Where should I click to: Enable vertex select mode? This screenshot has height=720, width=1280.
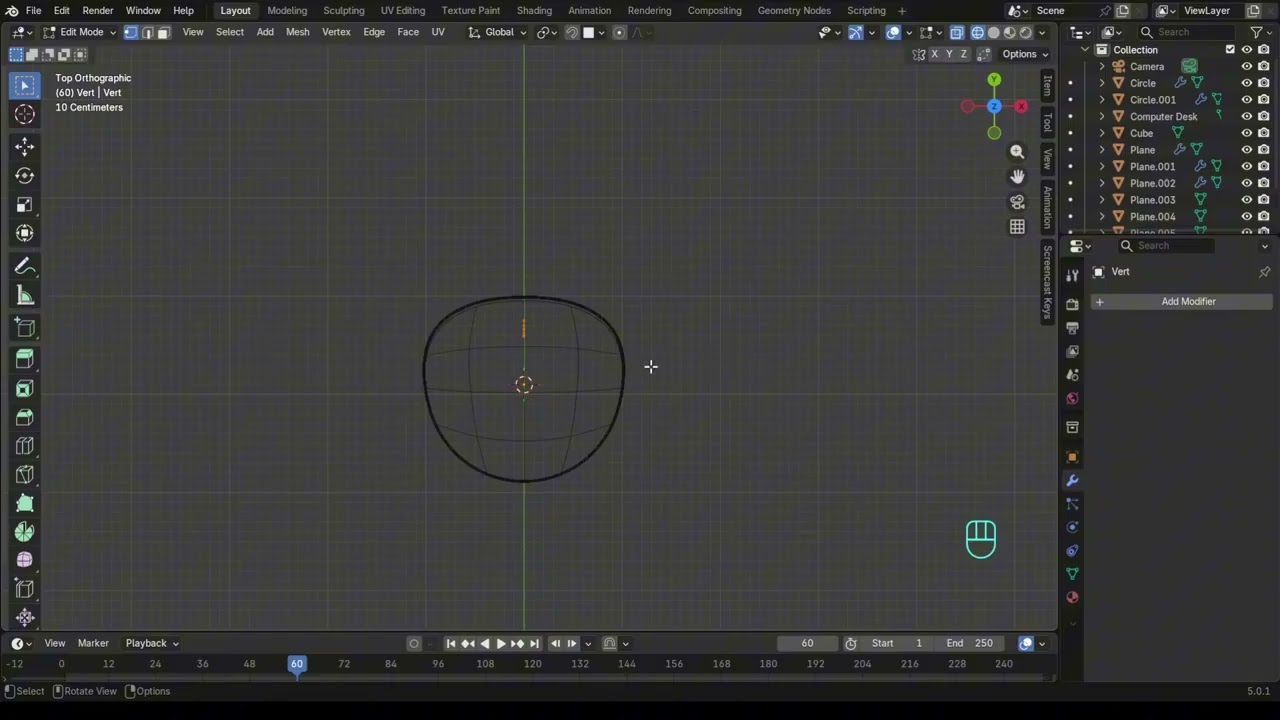point(131,32)
